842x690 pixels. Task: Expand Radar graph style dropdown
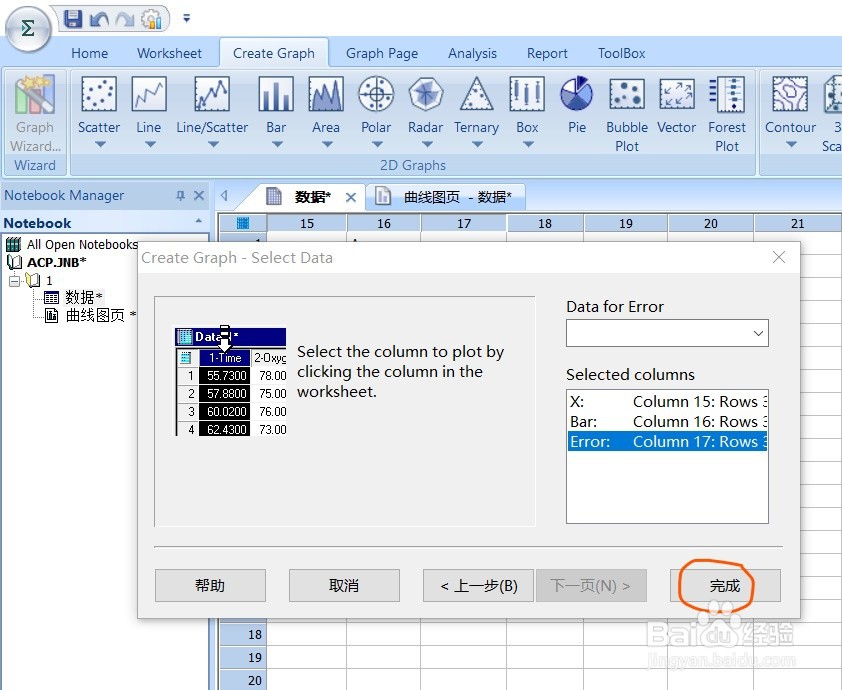point(427,144)
